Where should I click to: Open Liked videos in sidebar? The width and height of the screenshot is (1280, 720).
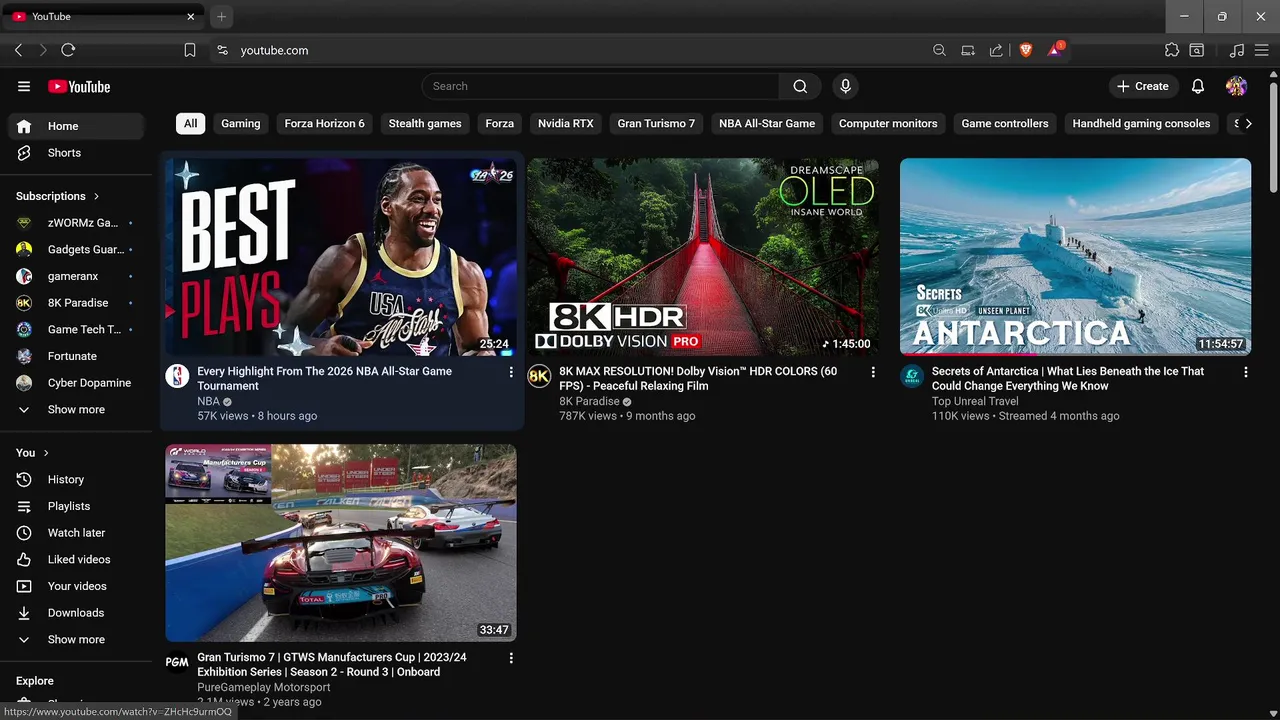click(76, 560)
